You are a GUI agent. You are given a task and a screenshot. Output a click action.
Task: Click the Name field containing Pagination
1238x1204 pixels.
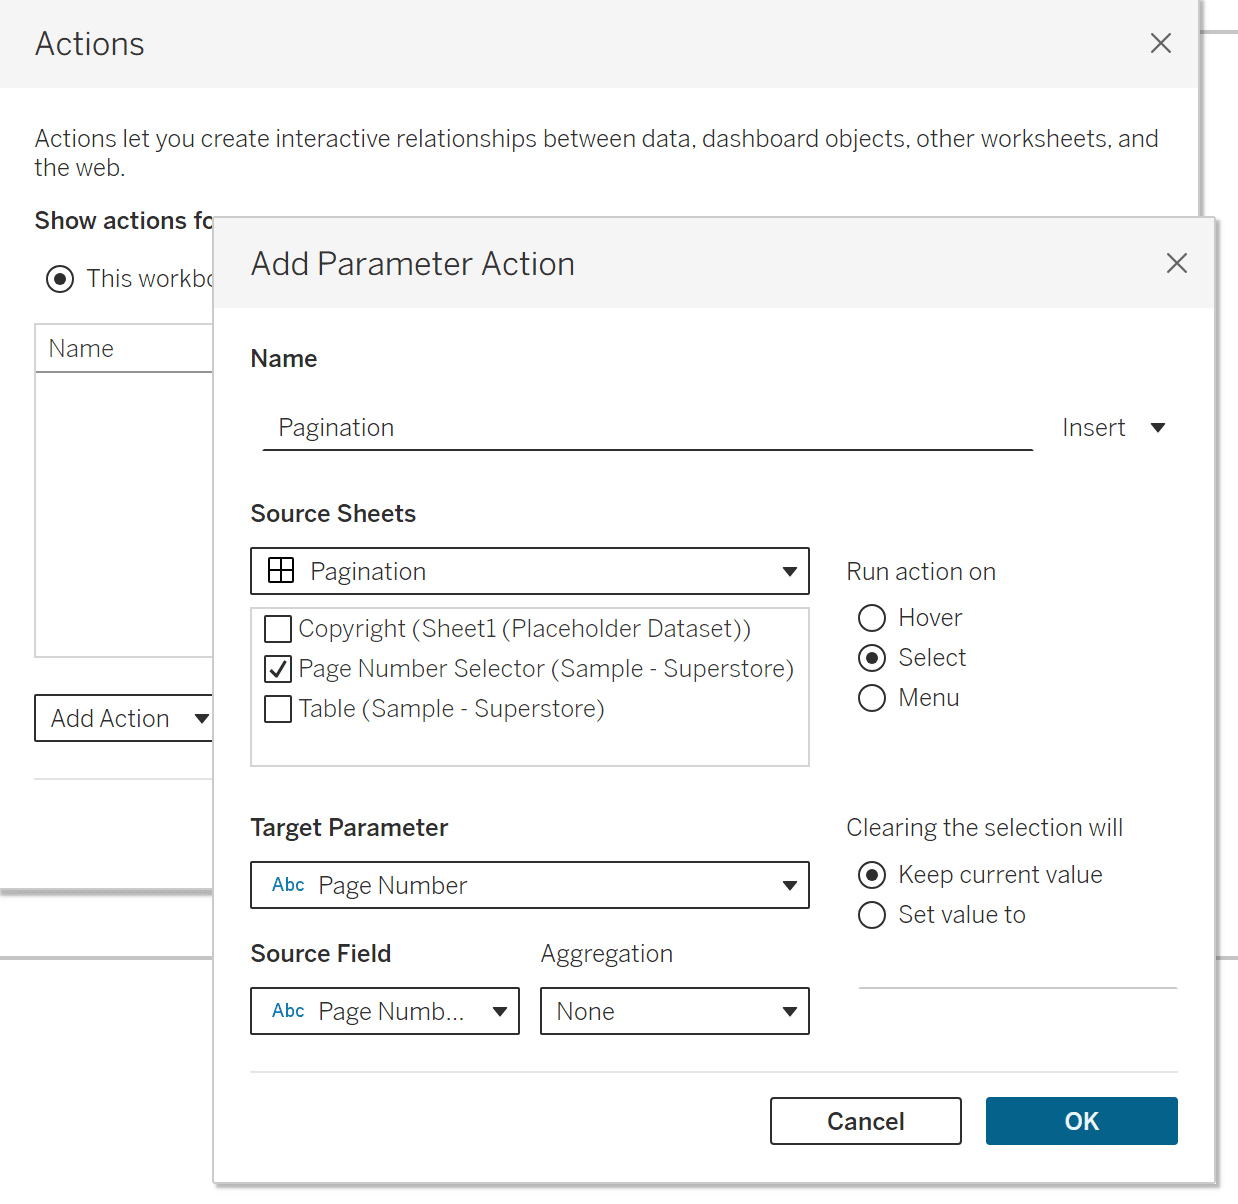[647, 428]
